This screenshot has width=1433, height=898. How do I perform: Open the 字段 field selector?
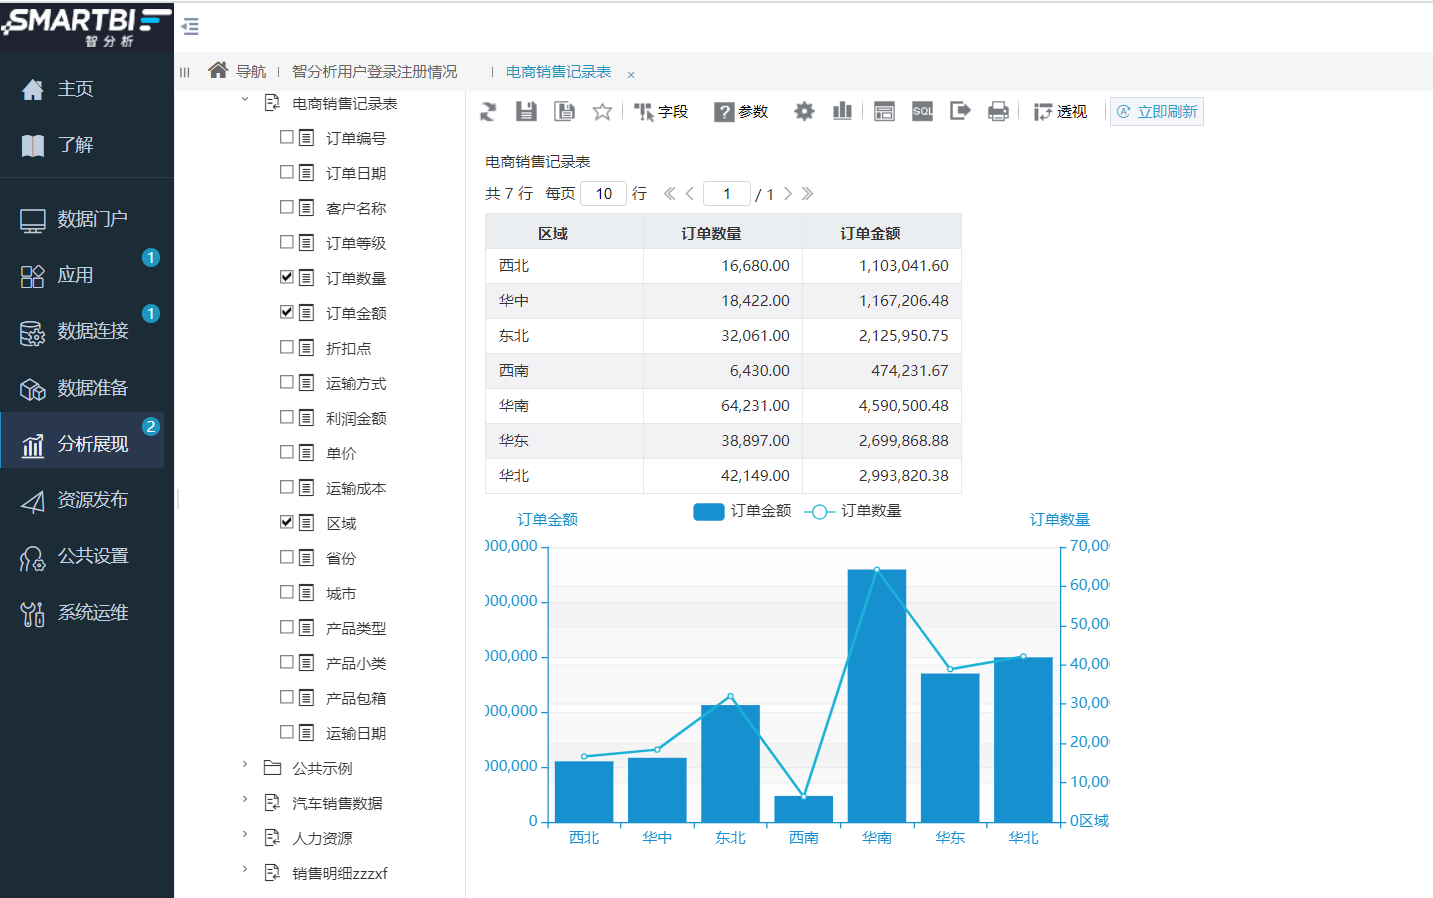[x=661, y=112]
